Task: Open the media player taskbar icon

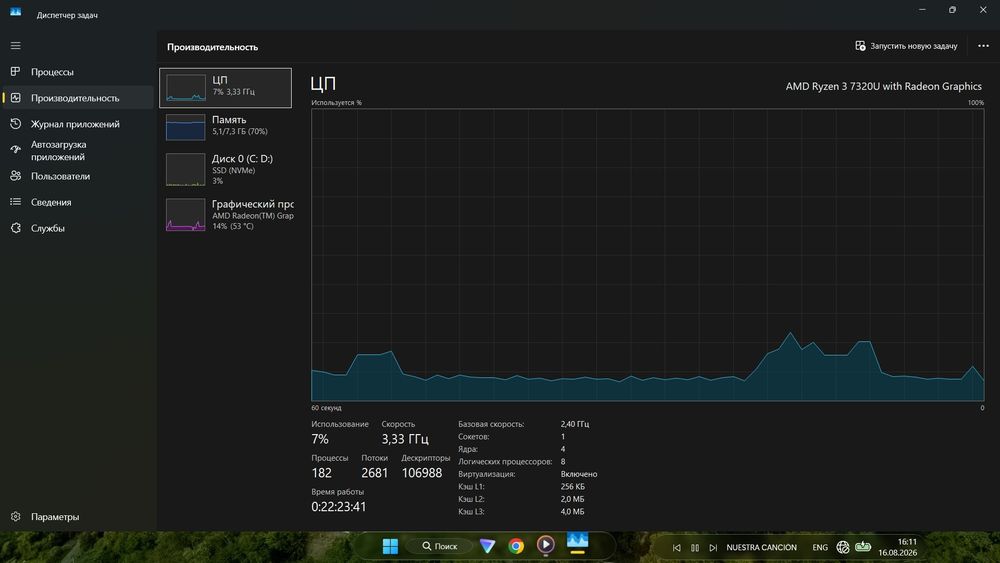Action: (545, 545)
